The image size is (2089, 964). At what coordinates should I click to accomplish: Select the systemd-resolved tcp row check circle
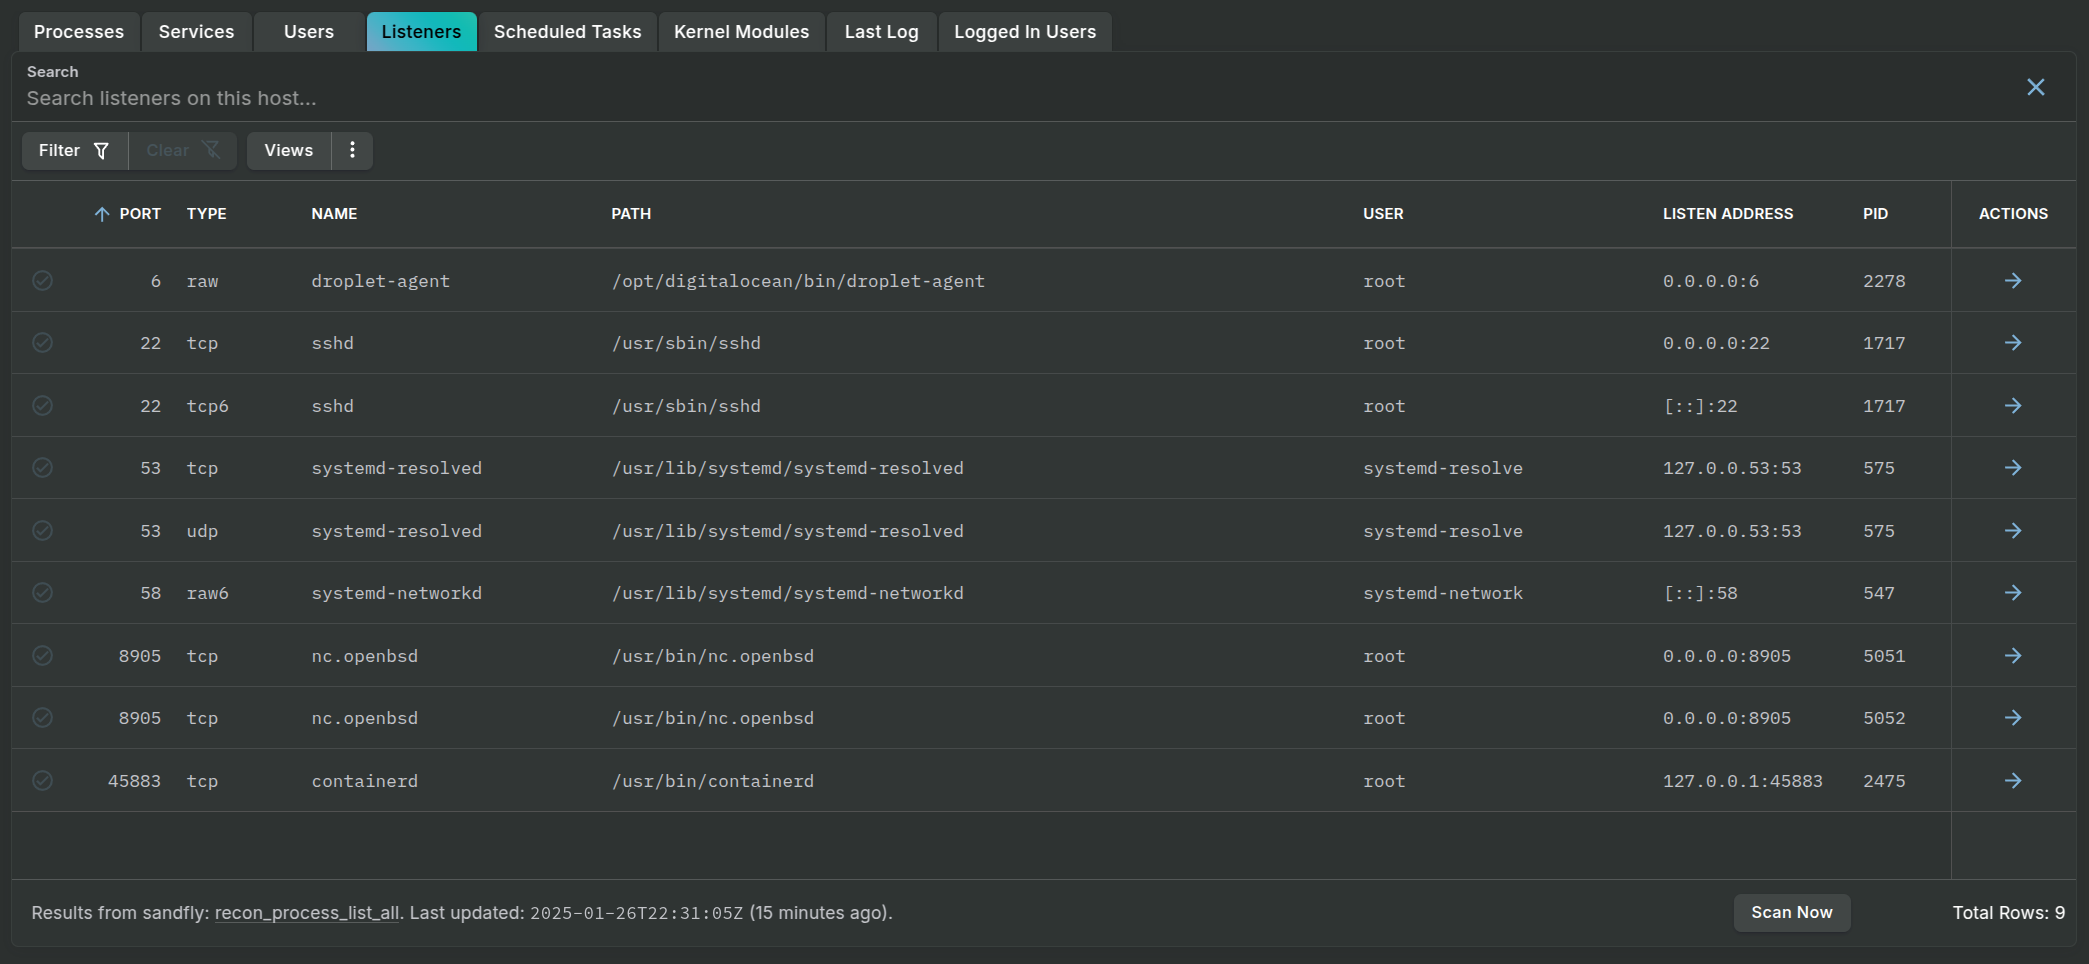(x=42, y=468)
